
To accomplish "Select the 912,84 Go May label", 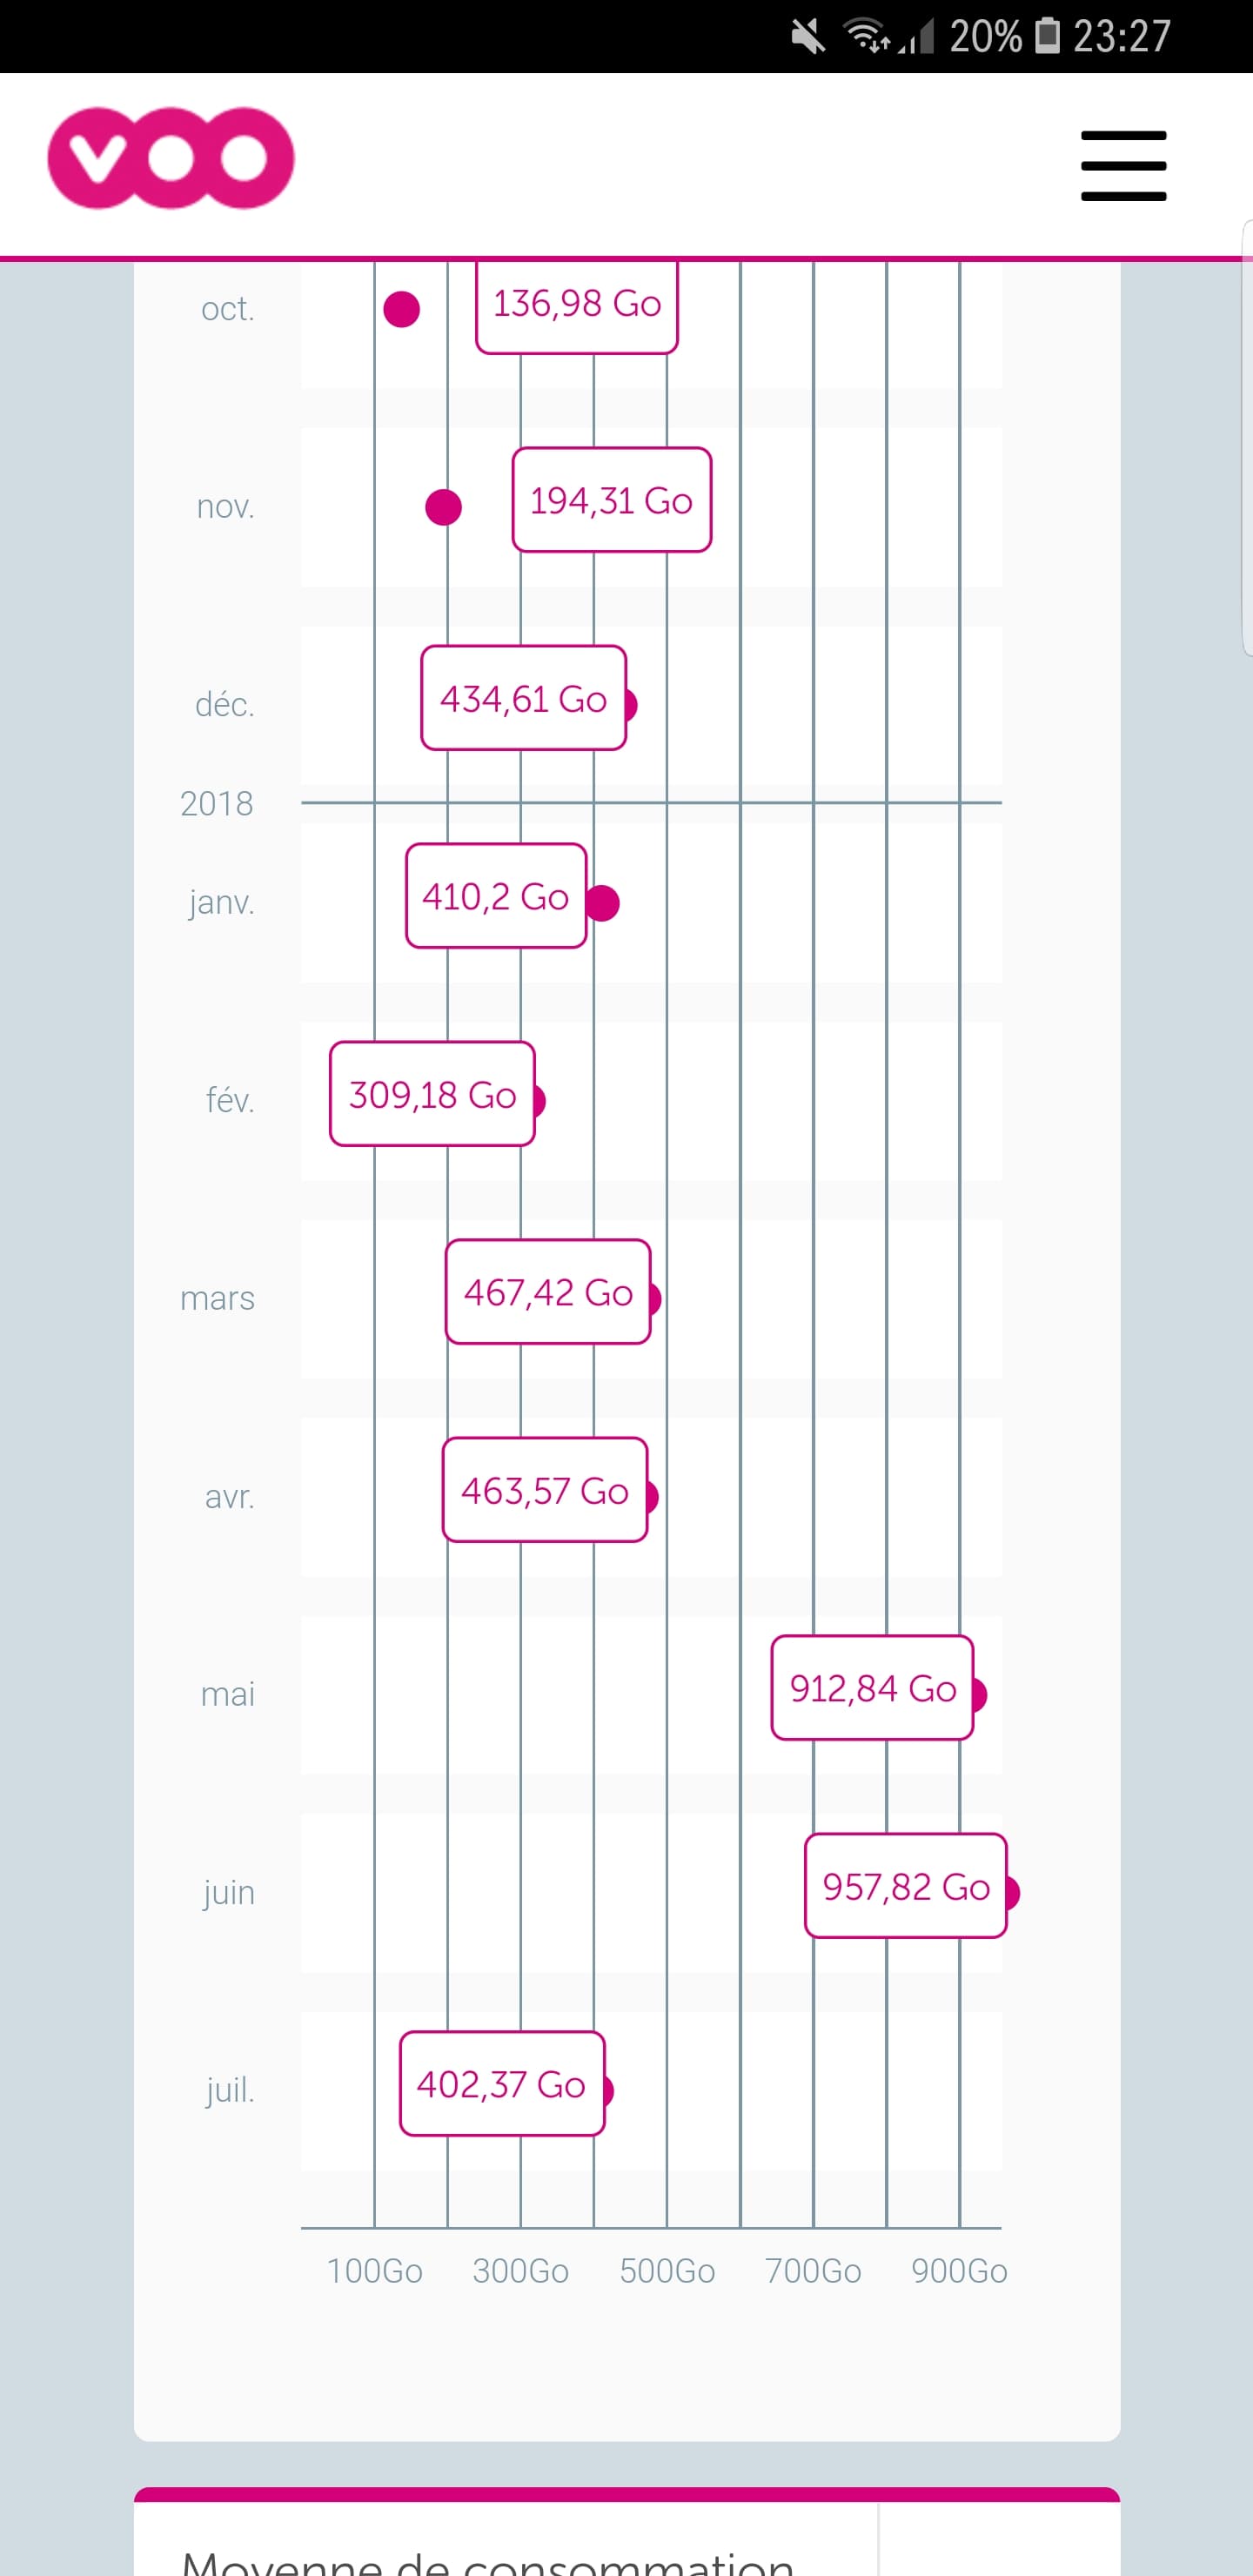I will pos(873,1688).
